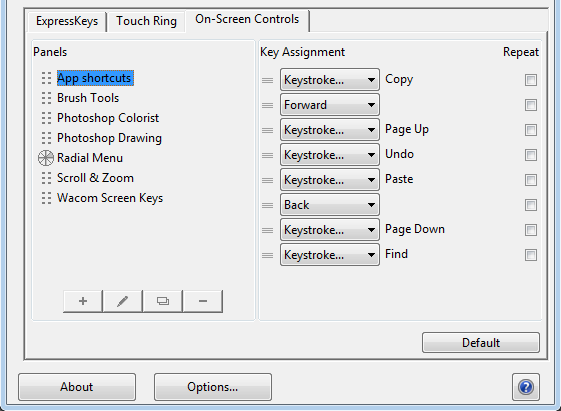Select the Radial Menu wheel icon
This screenshot has width=561, height=411.
coord(46,158)
